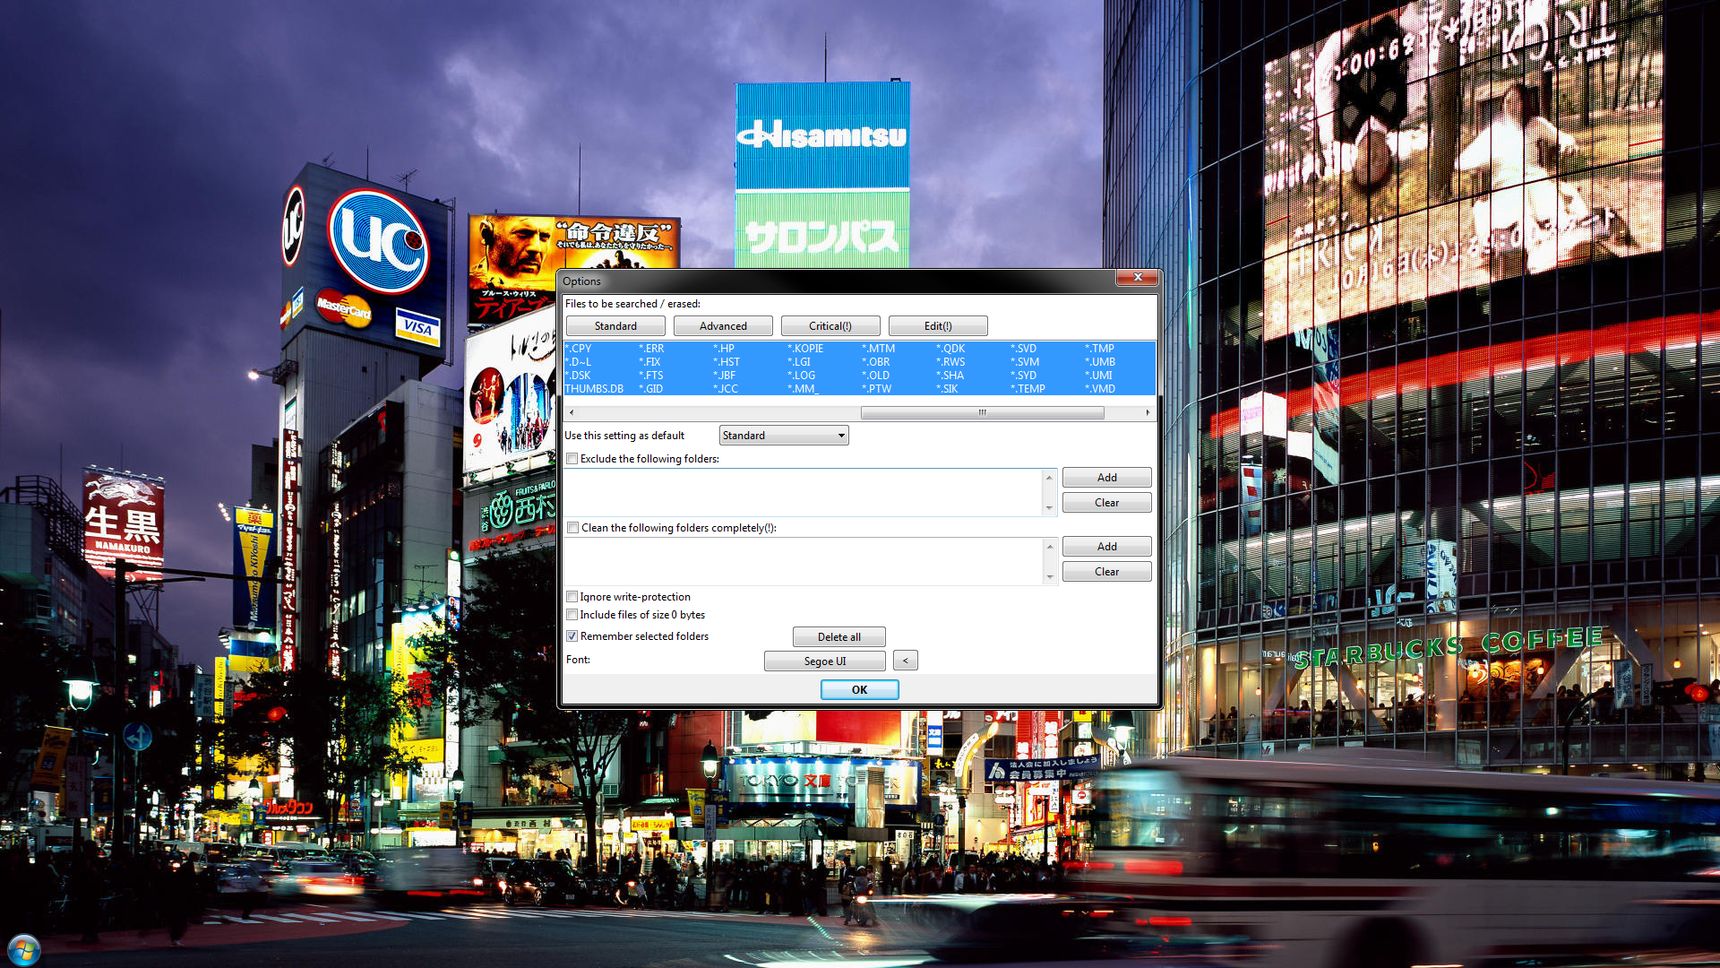1720x968 pixels.
Task: Select the *.OBR file pattern
Action: pyautogui.click(x=876, y=362)
